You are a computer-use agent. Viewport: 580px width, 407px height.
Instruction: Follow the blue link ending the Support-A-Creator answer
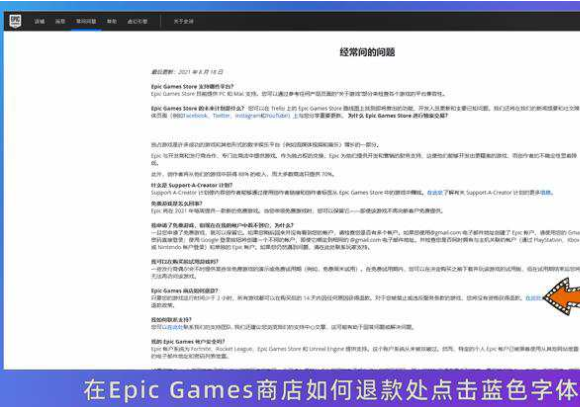tap(546, 193)
